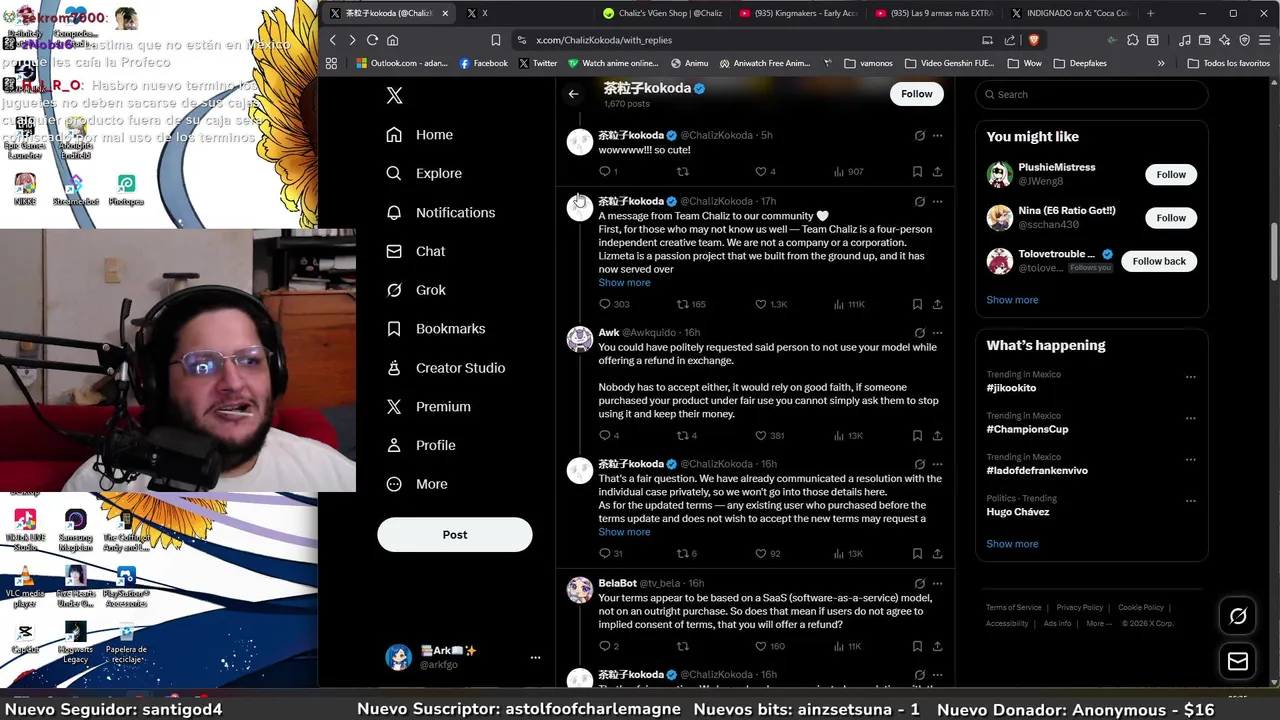1280x720 pixels.
Task: Open the floating Grok button at bottom right
Action: (x=1238, y=616)
